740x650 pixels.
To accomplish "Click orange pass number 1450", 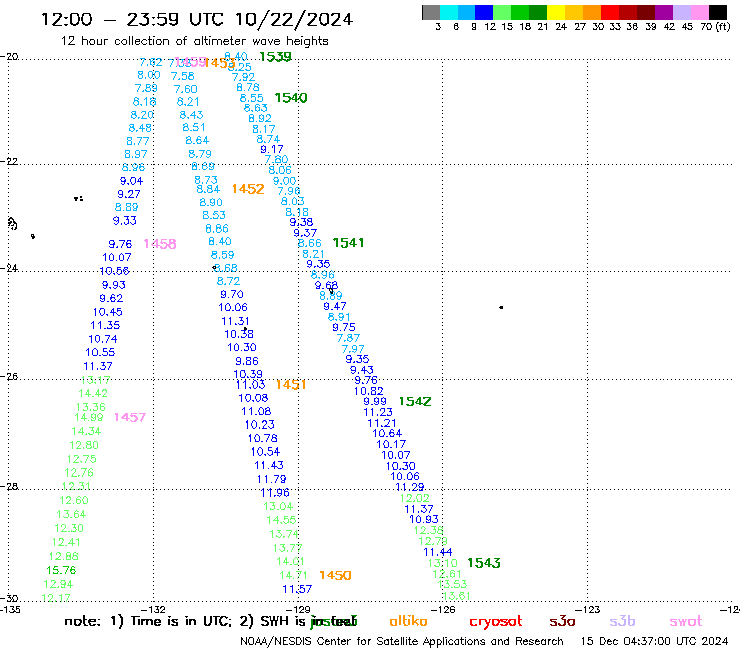I will click(335, 575).
